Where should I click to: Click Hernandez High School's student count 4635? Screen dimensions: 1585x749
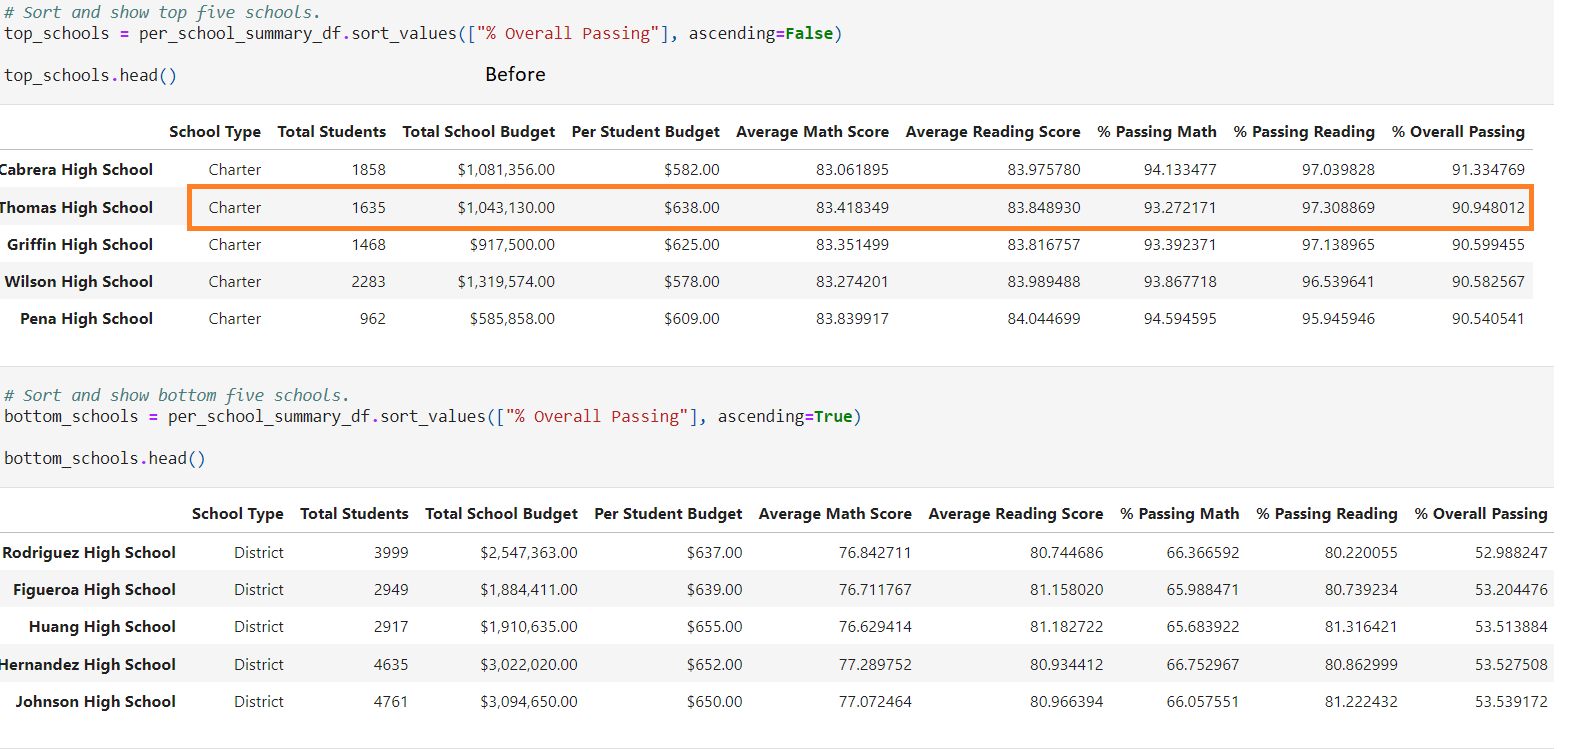[x=391, y=665]
